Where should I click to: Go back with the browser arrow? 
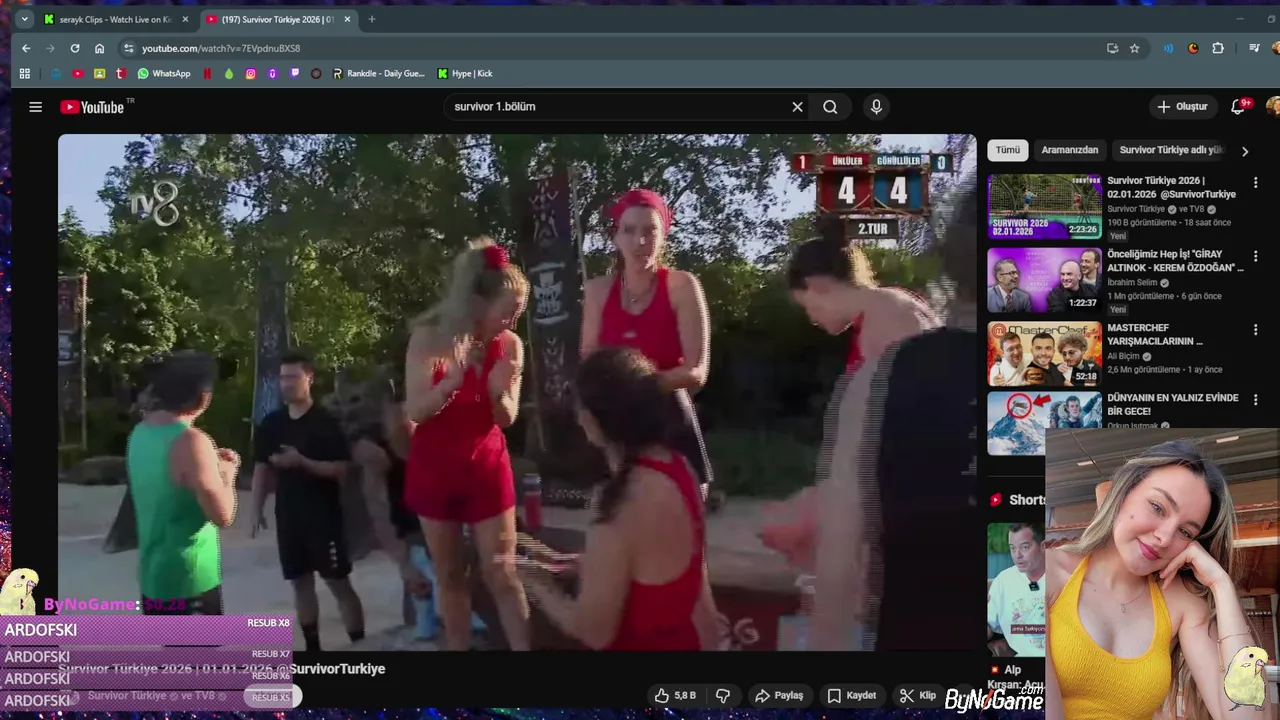(x=26, y=48)
